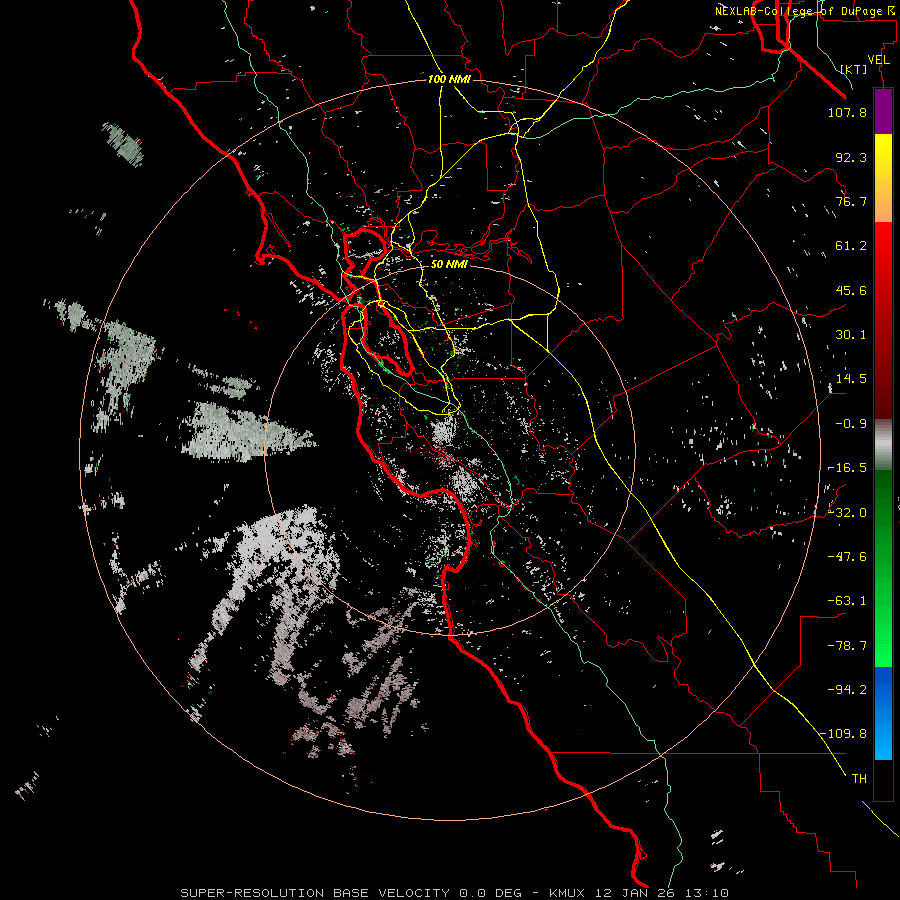Click the 61.2 velocity scale value
This screenshot has height=900, width=900.
point(851,246)
